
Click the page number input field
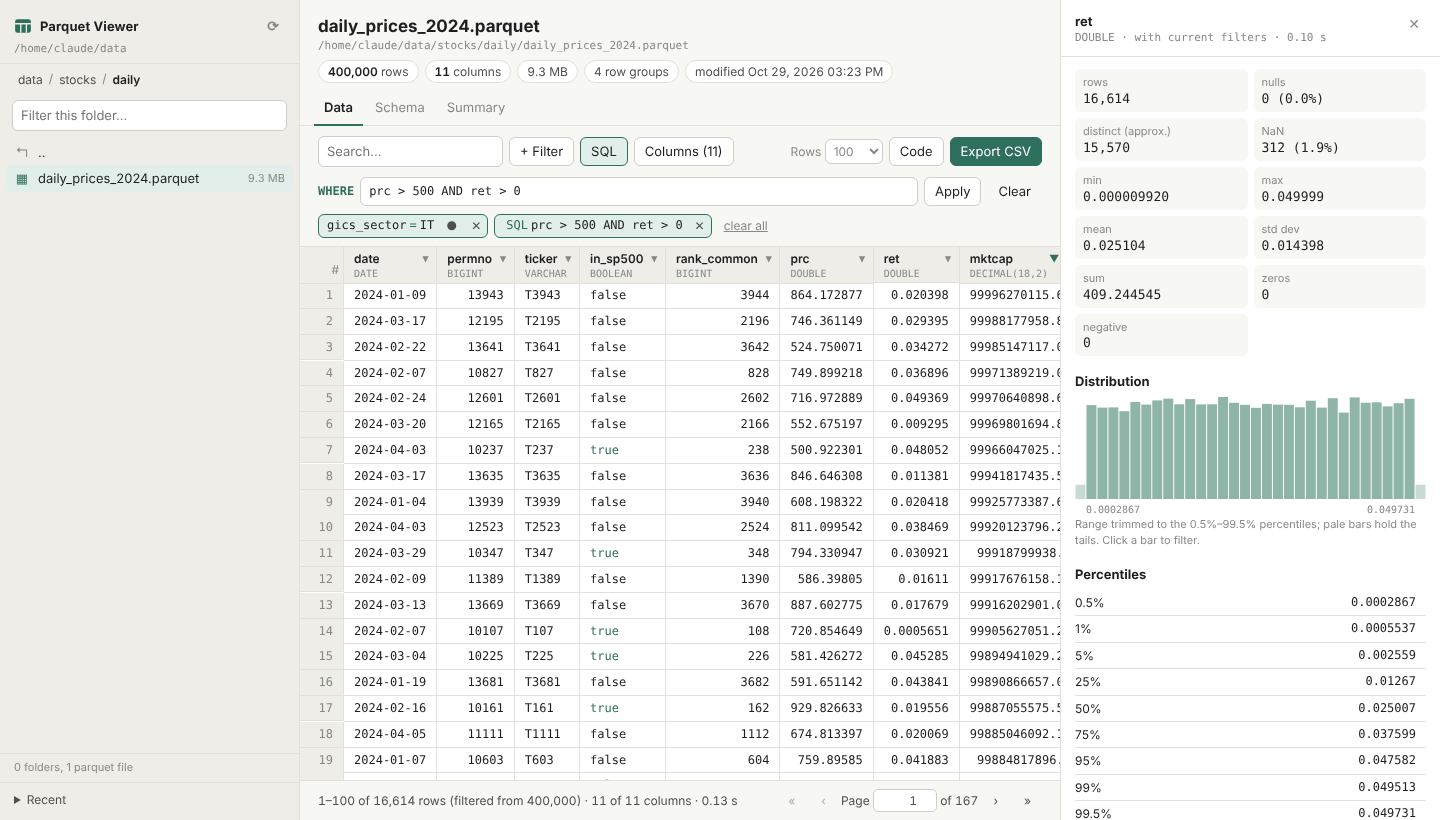(905, 801)
